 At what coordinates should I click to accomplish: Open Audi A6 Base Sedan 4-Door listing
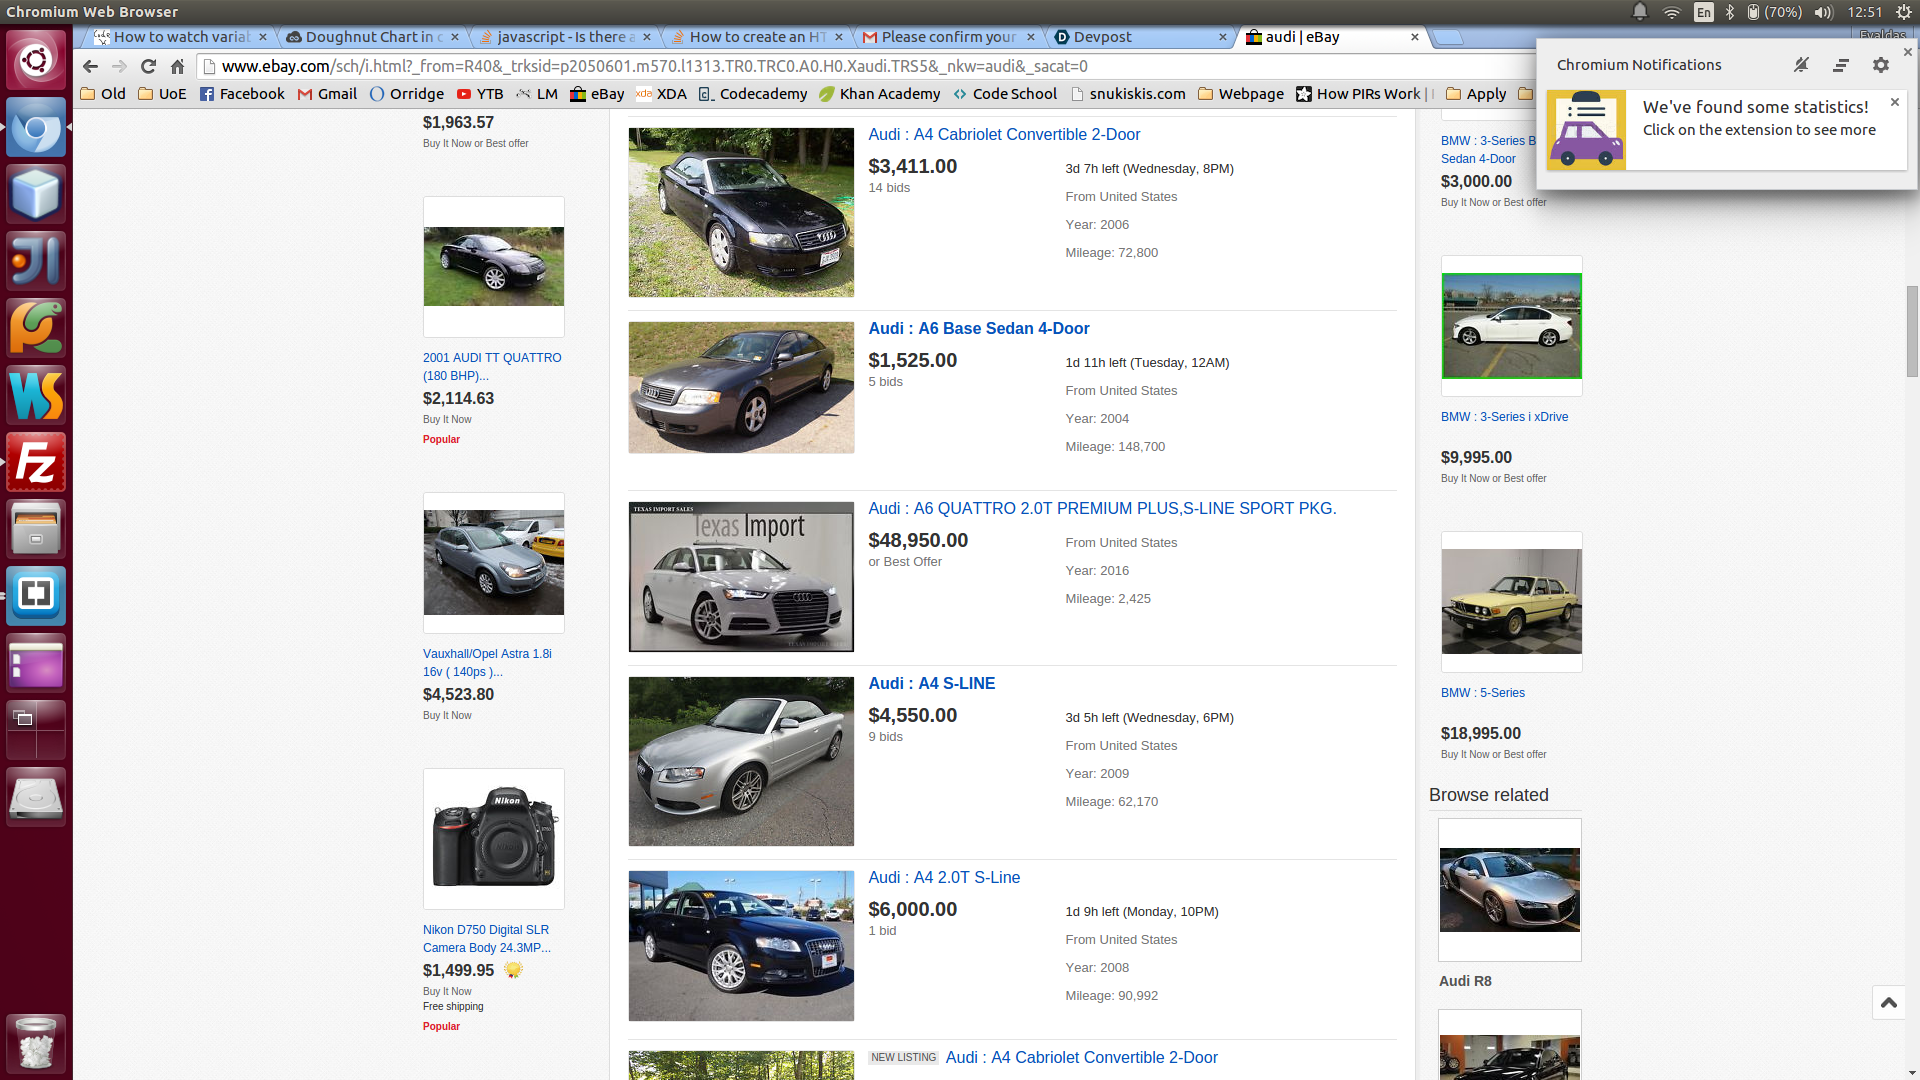978,328
